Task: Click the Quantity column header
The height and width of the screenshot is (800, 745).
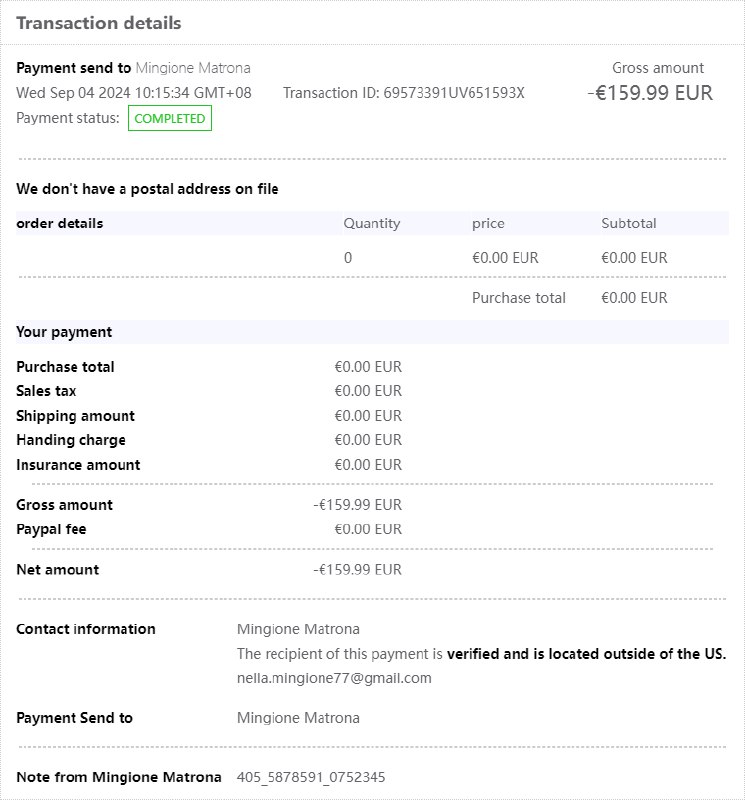Action: coord(371,223)
